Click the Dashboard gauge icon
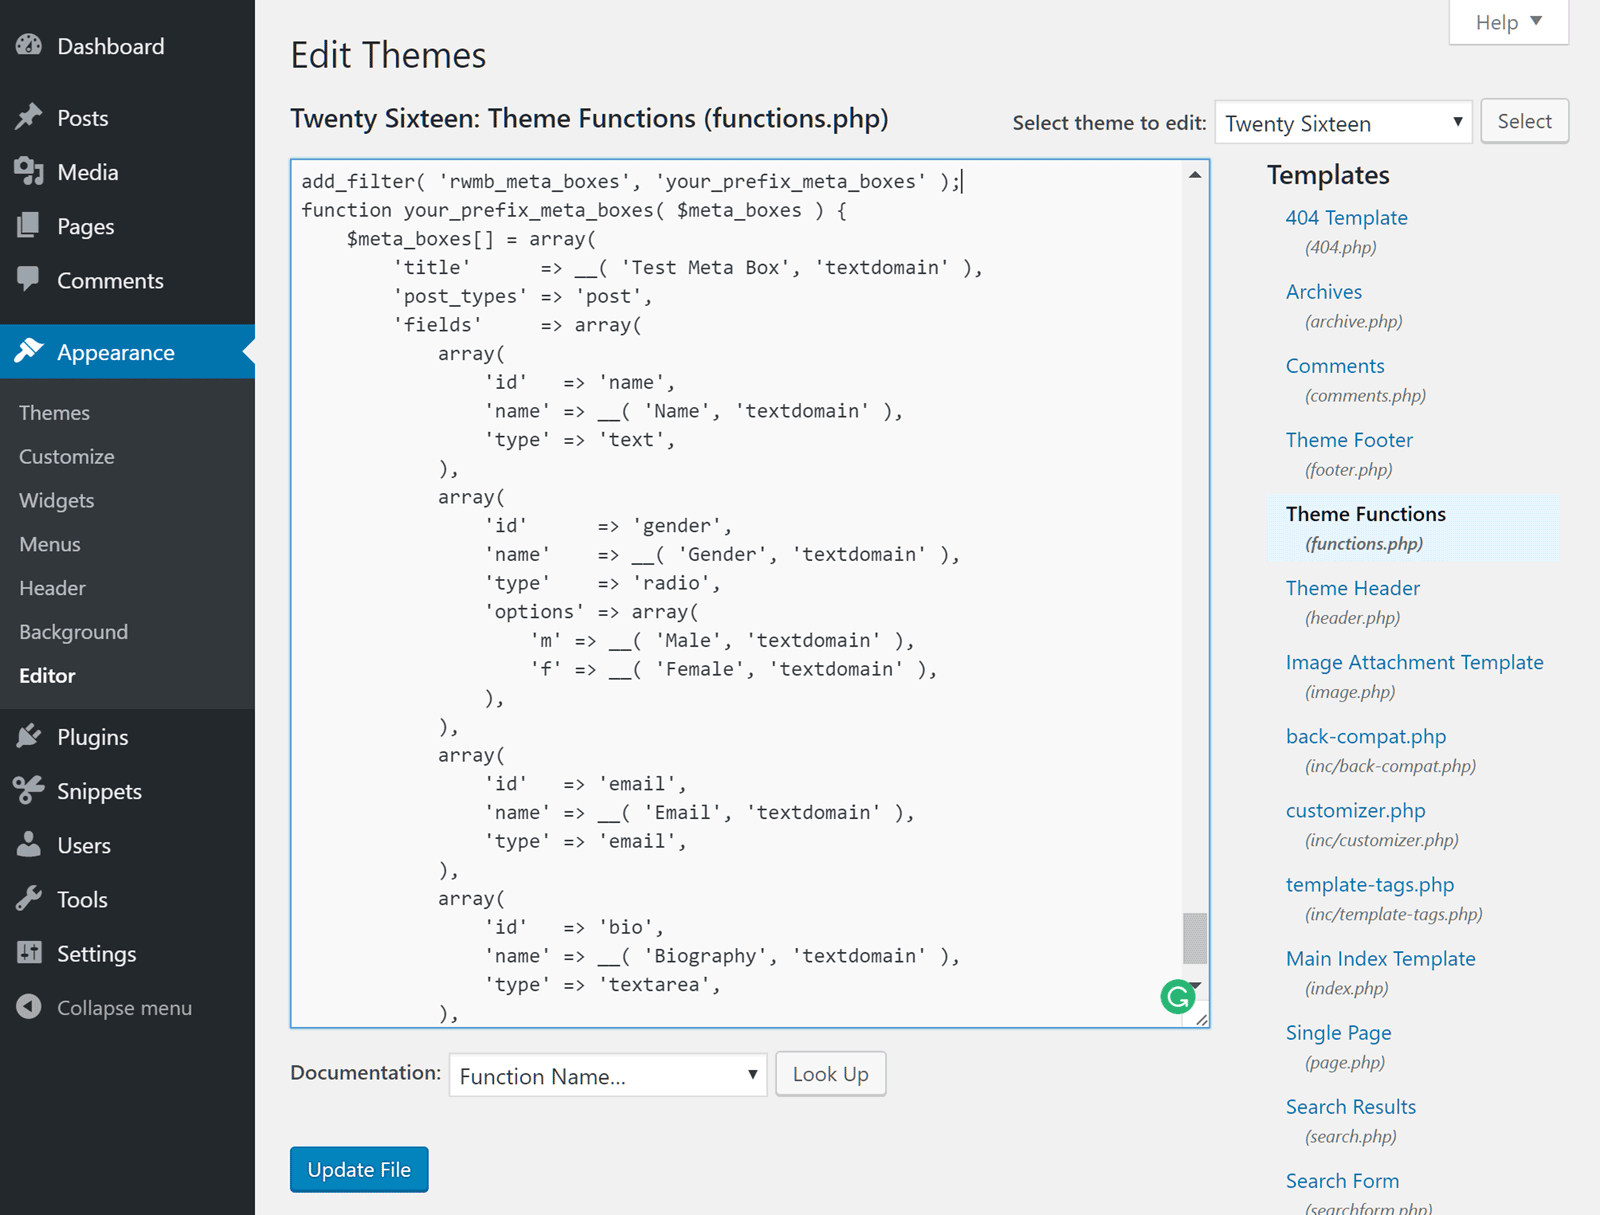Viewport: 1600px width, 1215px height. tap(29, 45)
